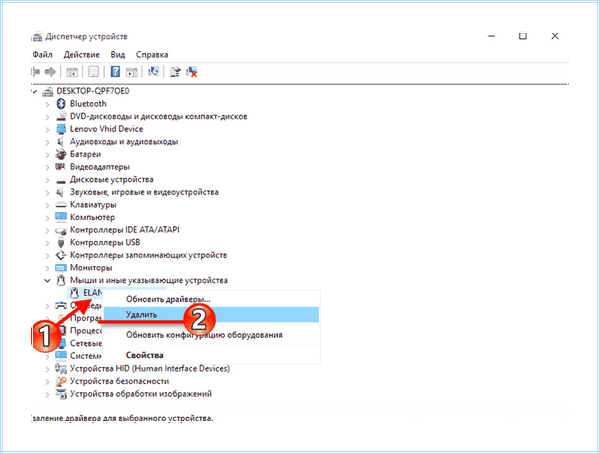Select the Мыши и иные указывающие устройства icon
Image resolution: width=600 pixels, height=454 pixels.
click(x=61, y=280)
